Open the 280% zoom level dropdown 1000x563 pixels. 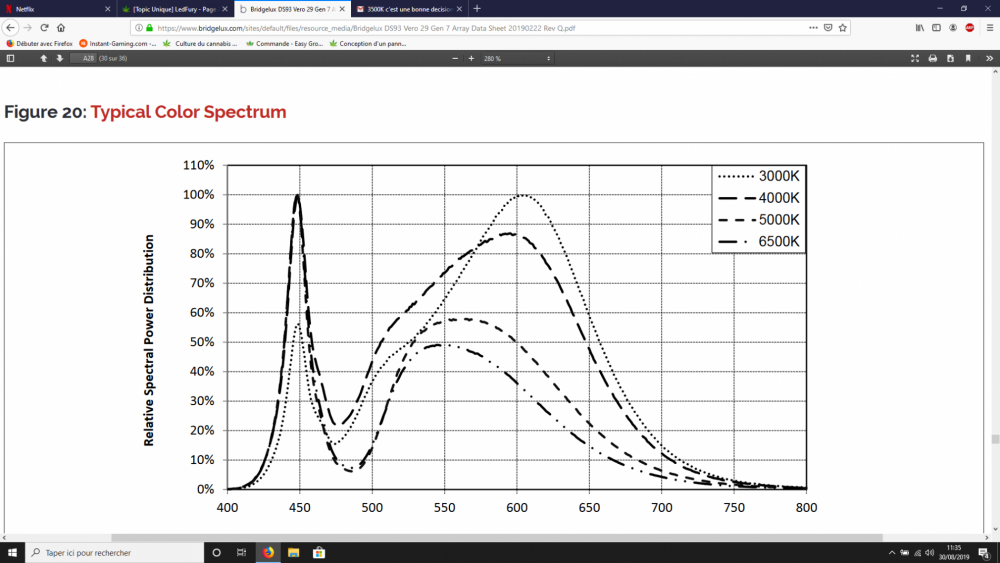pos(517,58)
